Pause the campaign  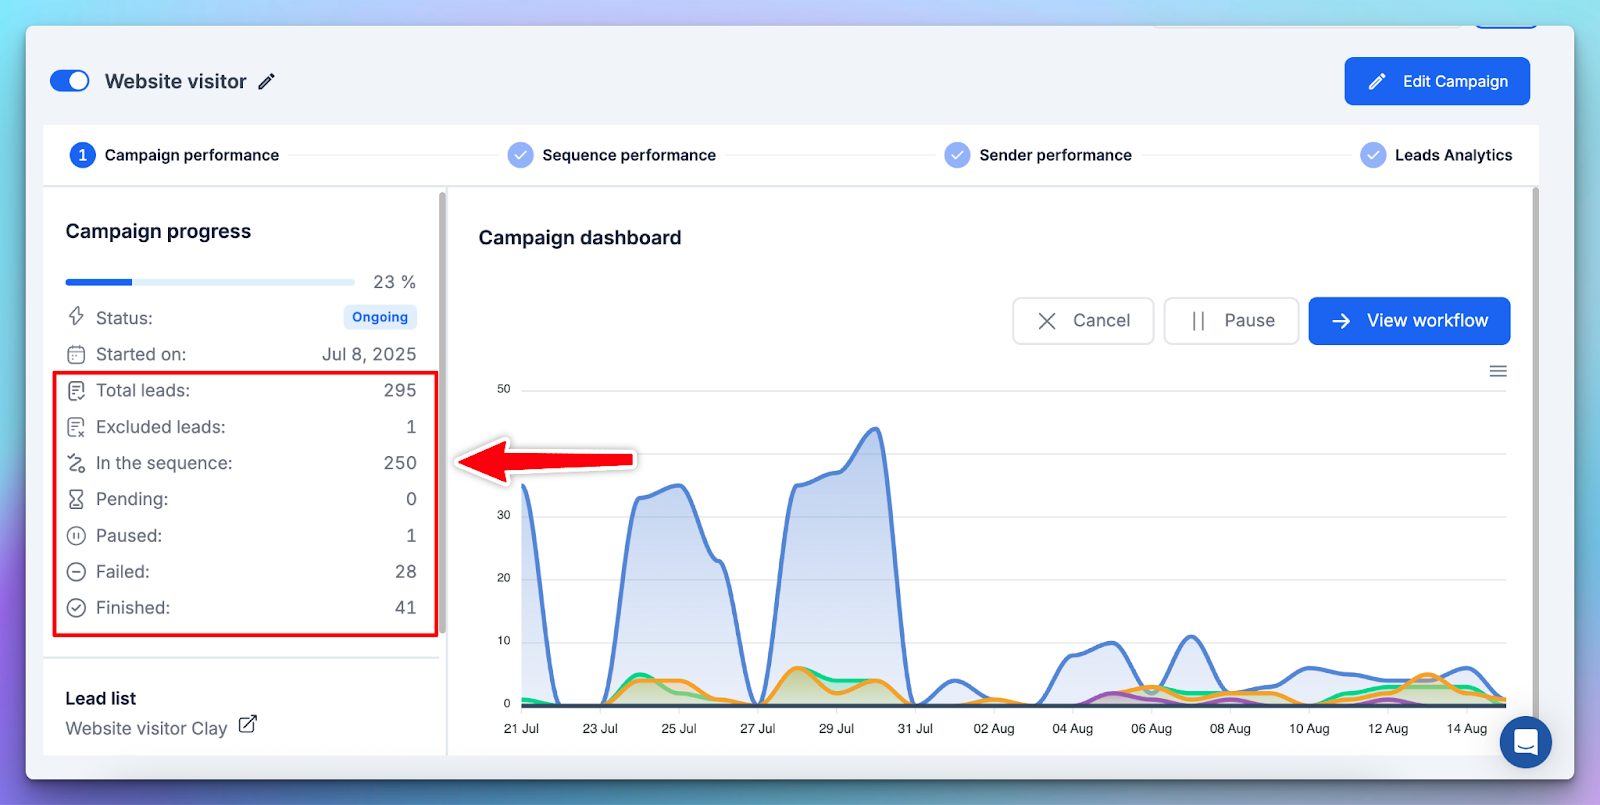pos(1231,321)
